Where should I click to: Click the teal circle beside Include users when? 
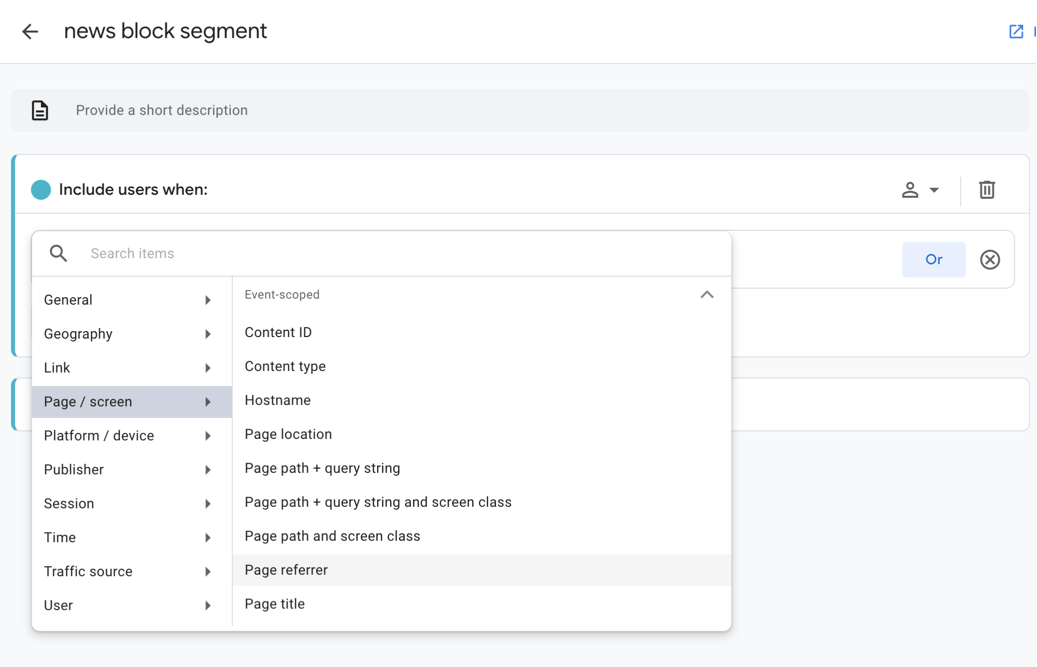pos(41,190)
